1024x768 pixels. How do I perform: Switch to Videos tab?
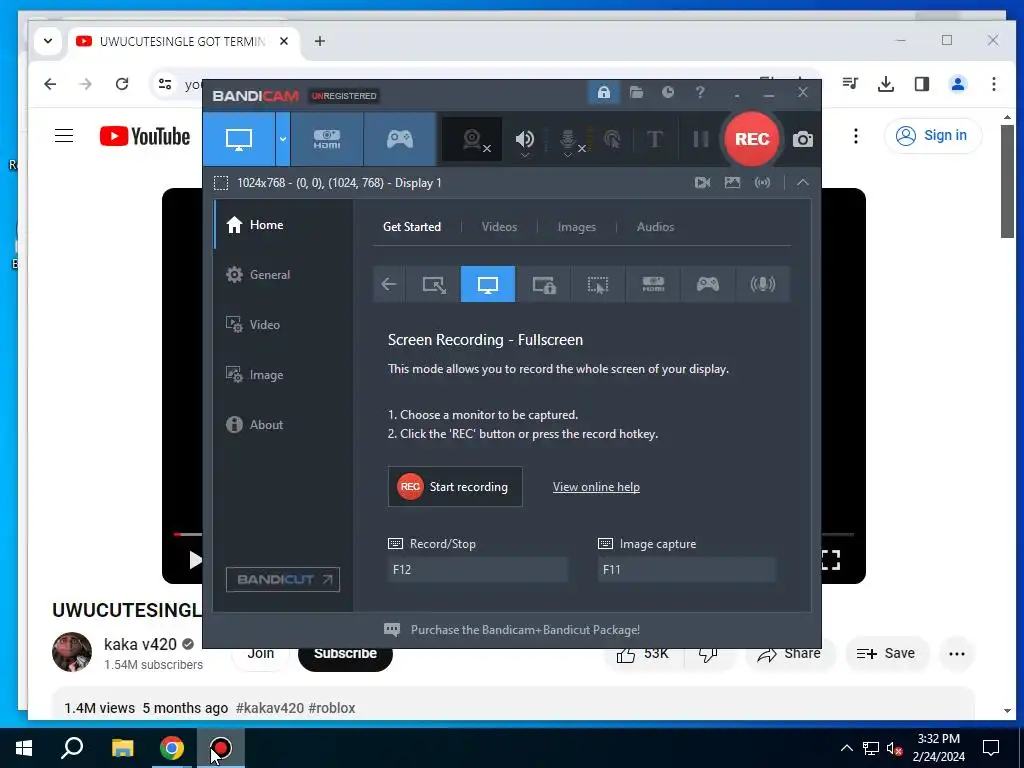tap(499, 227)
